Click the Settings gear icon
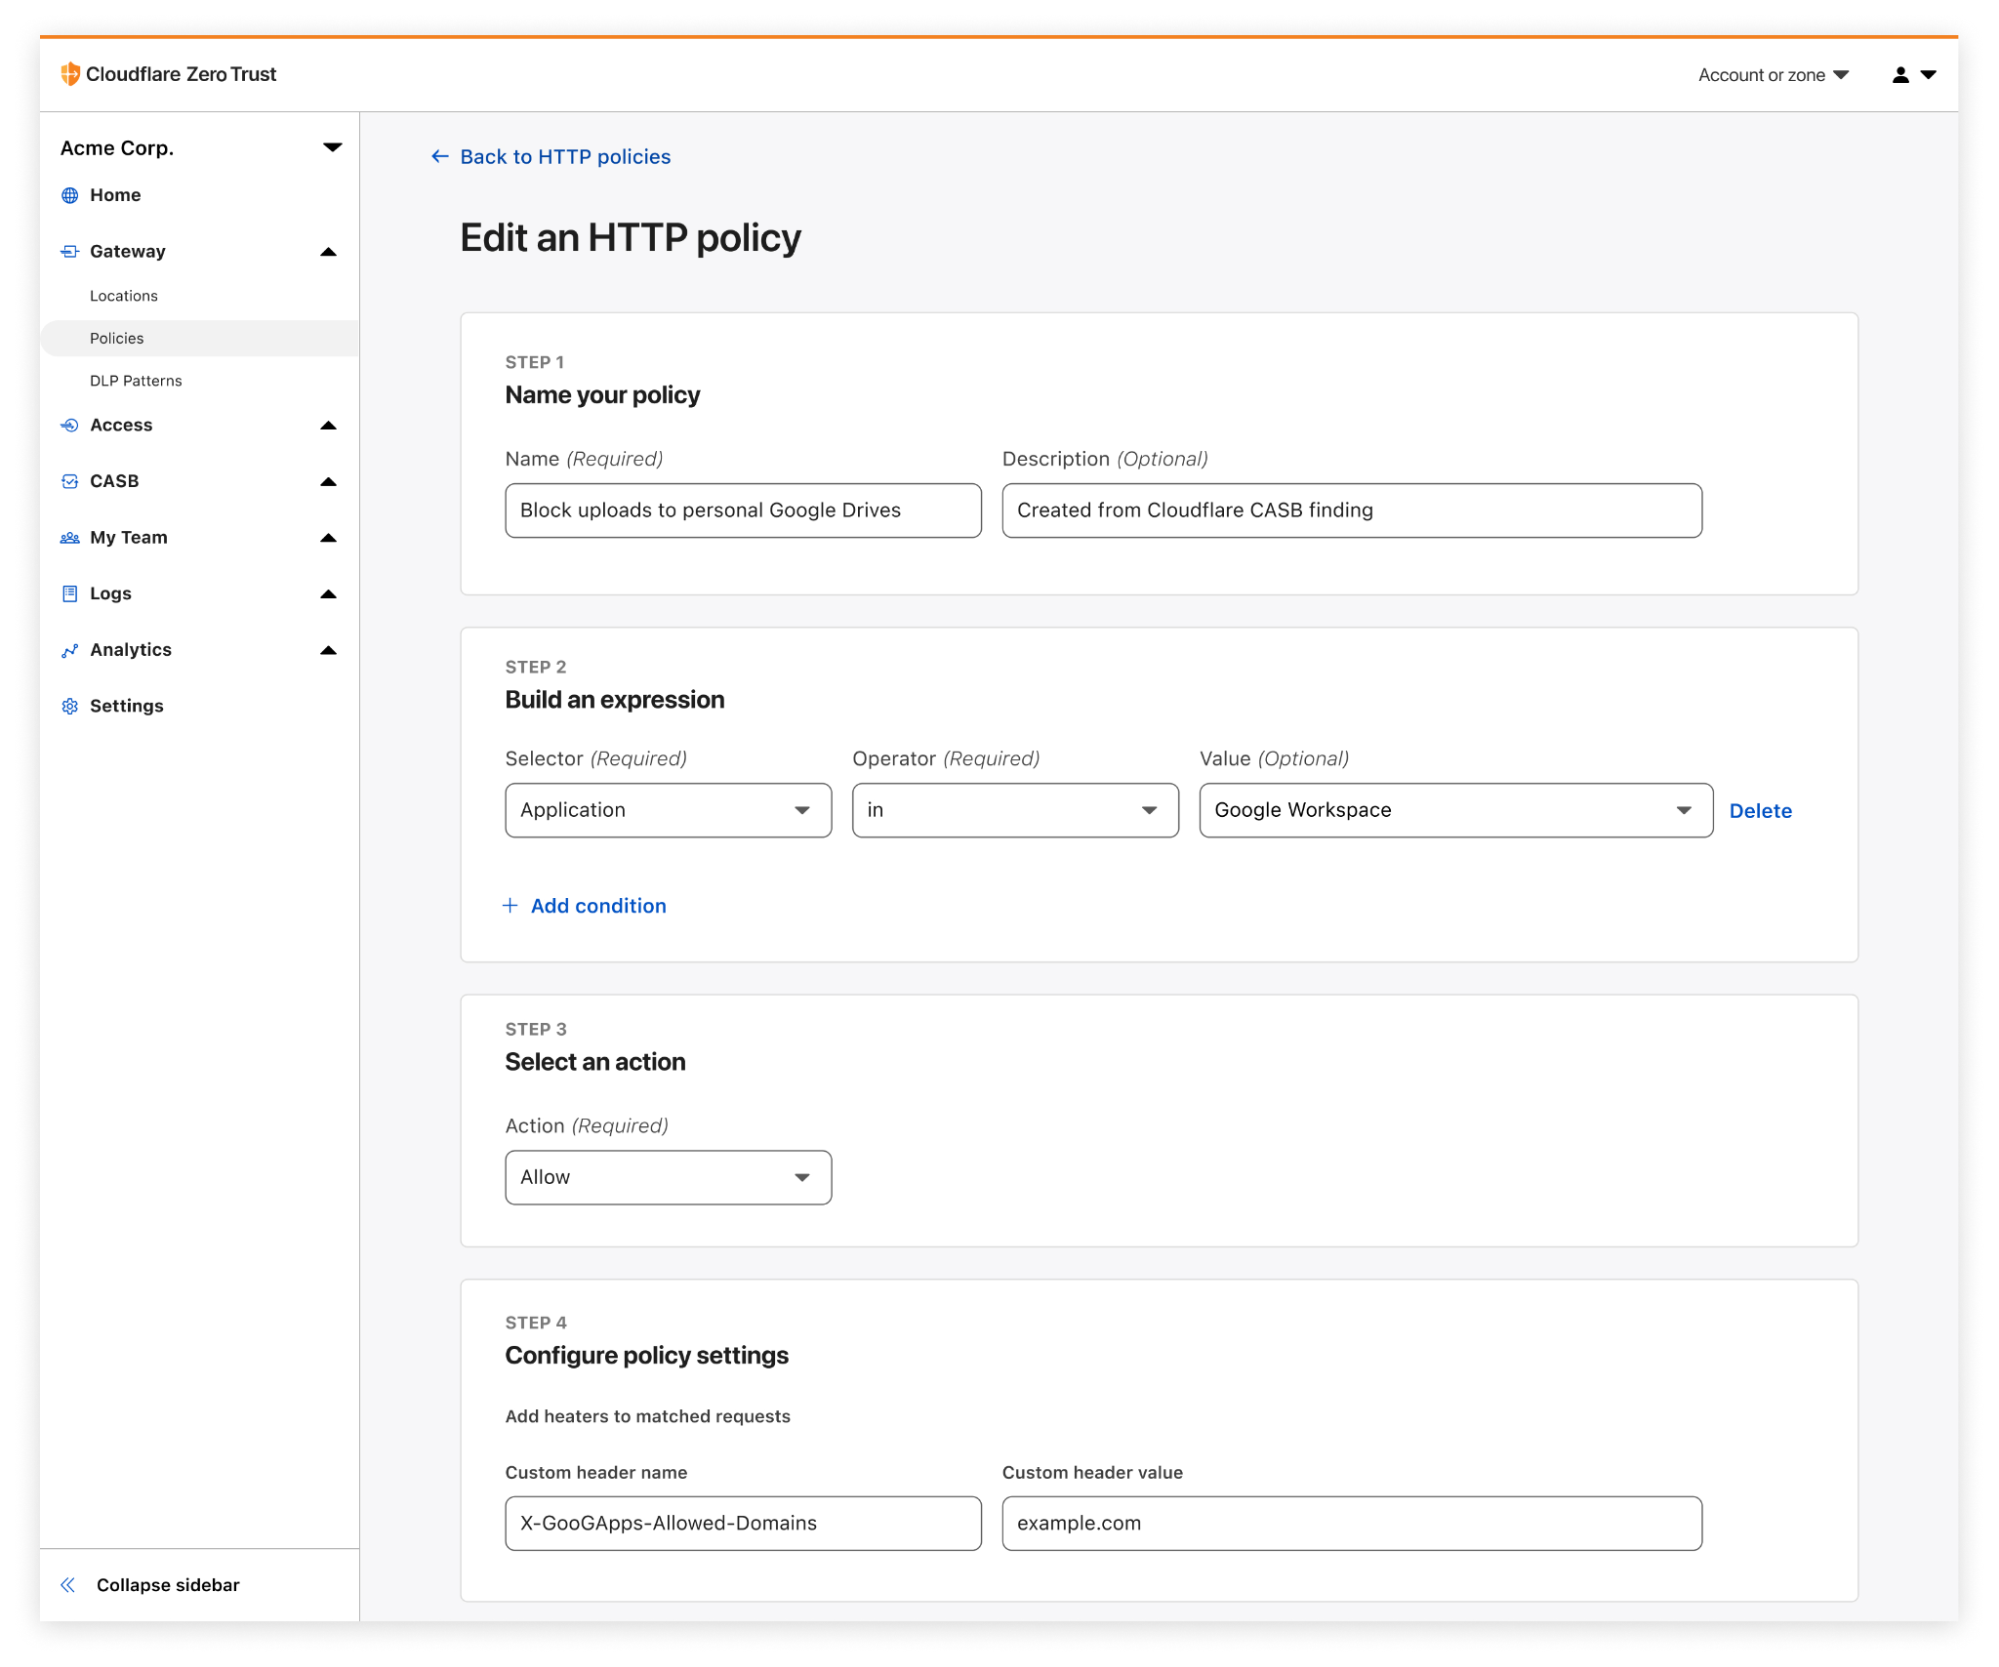Viewport: 1999px width, 1667px height. [70, 706]
